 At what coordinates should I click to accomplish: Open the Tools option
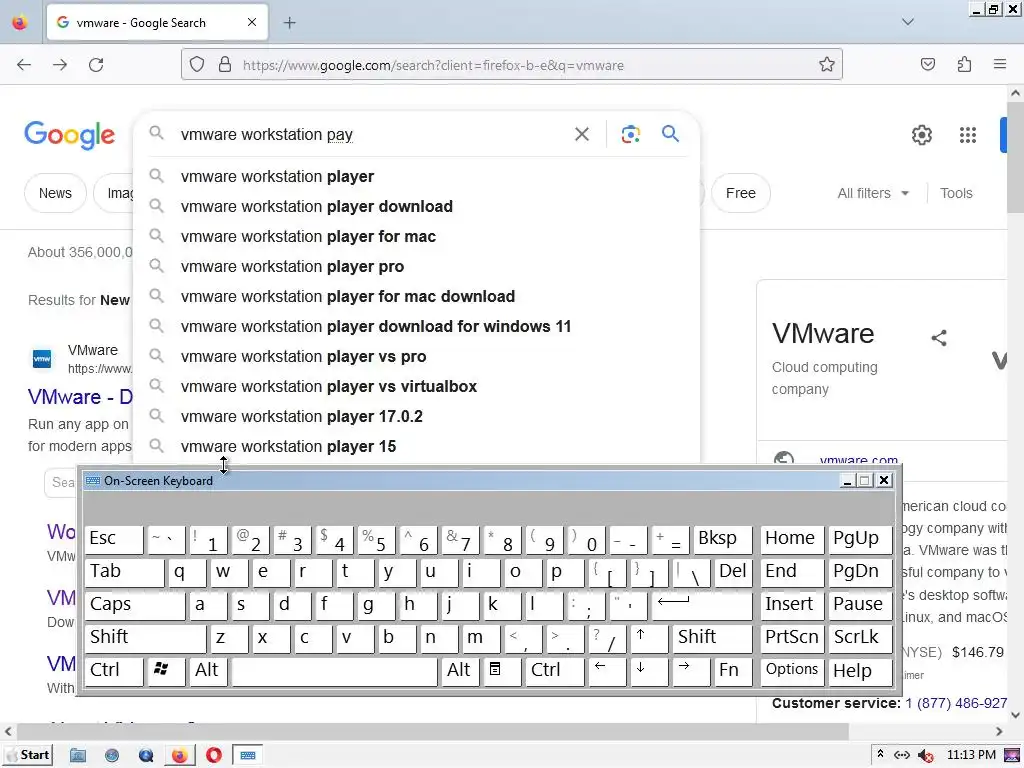click(956, 193)
